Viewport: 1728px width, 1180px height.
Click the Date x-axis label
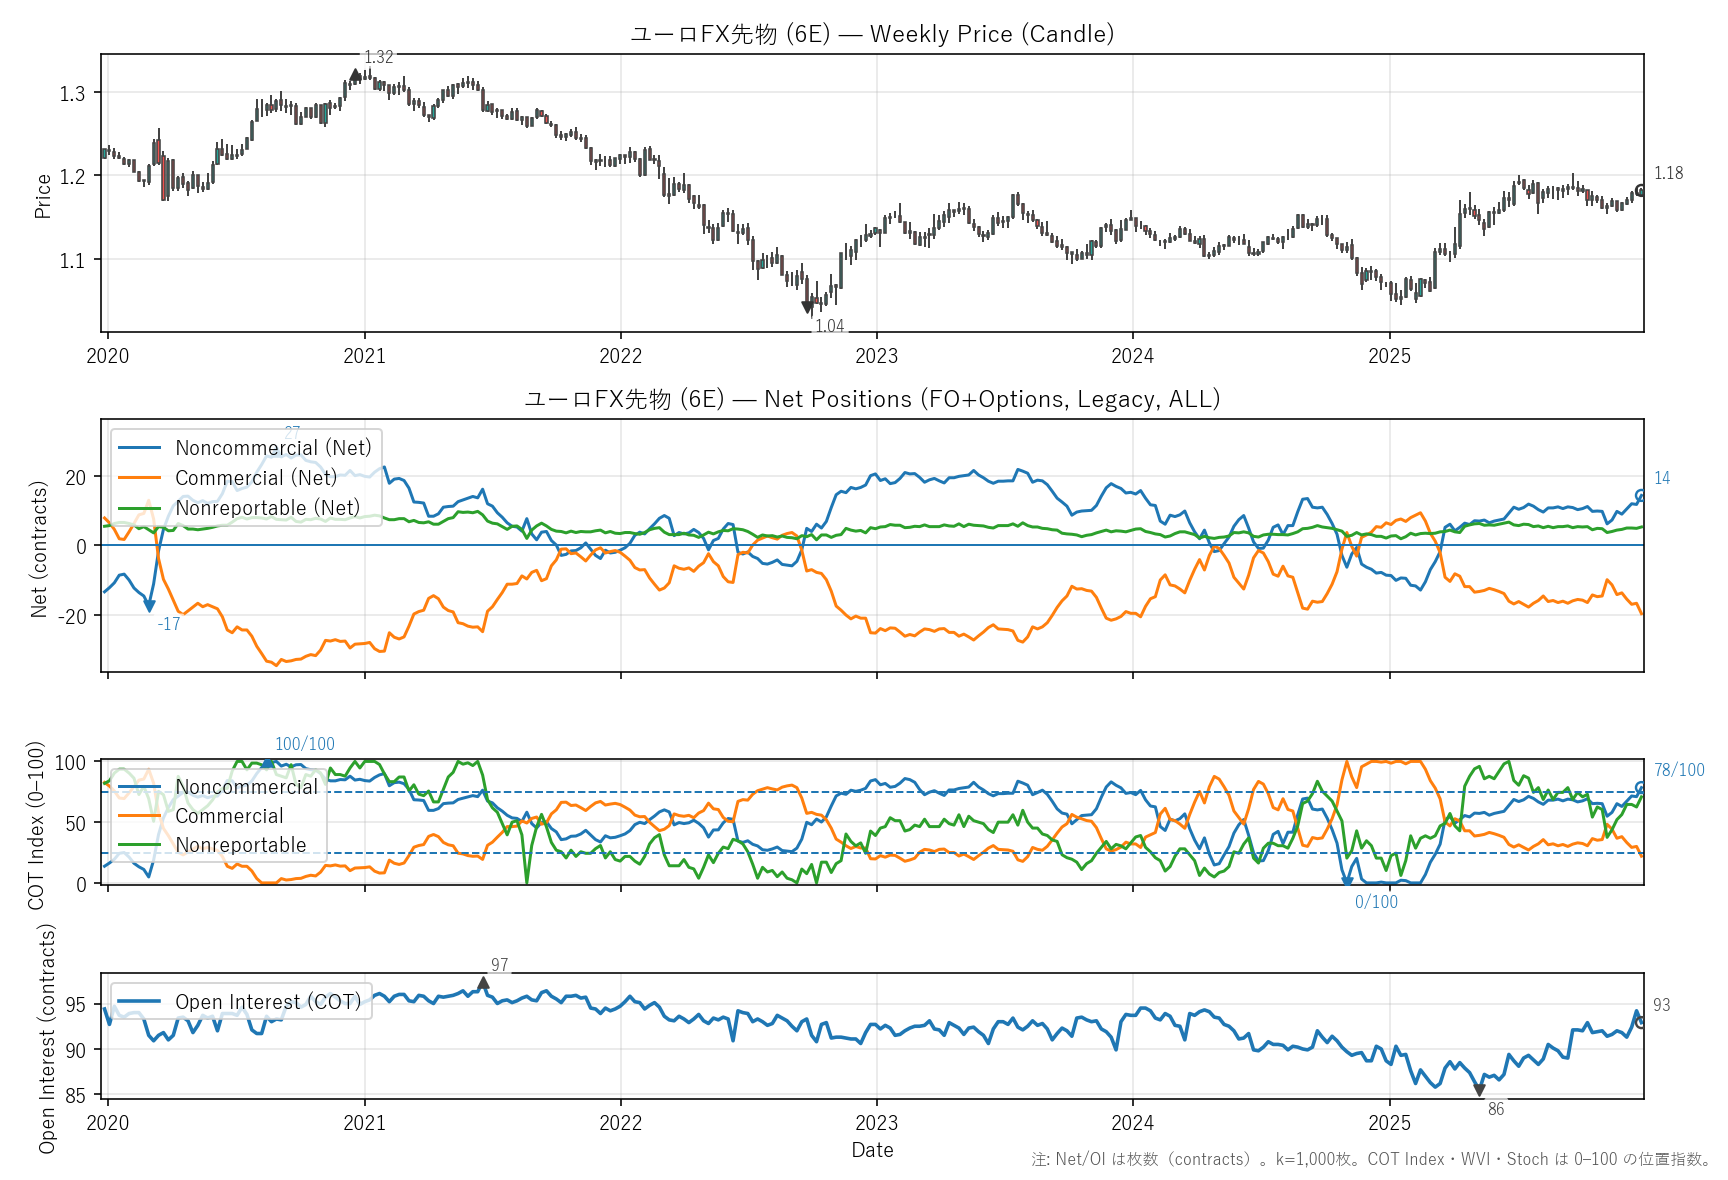tap(872, 1150)
